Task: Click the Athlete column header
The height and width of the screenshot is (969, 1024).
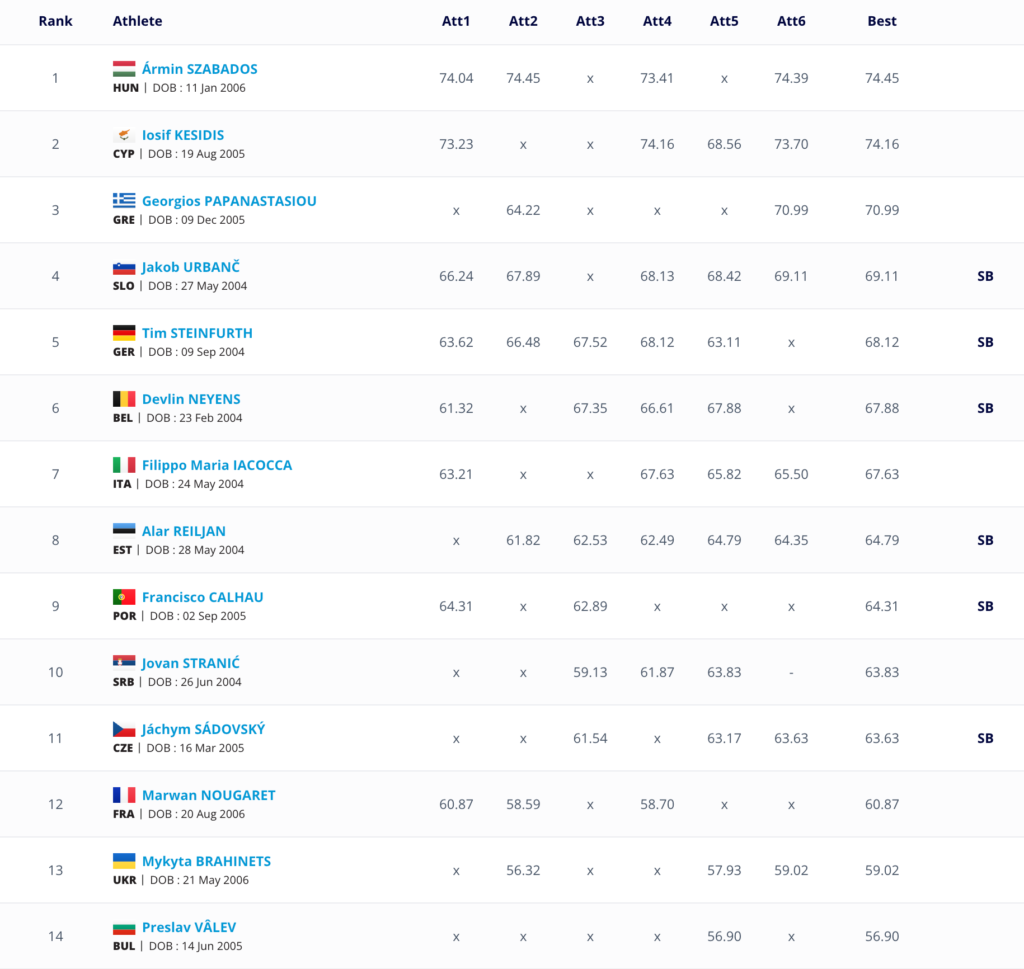Action: 137,21
